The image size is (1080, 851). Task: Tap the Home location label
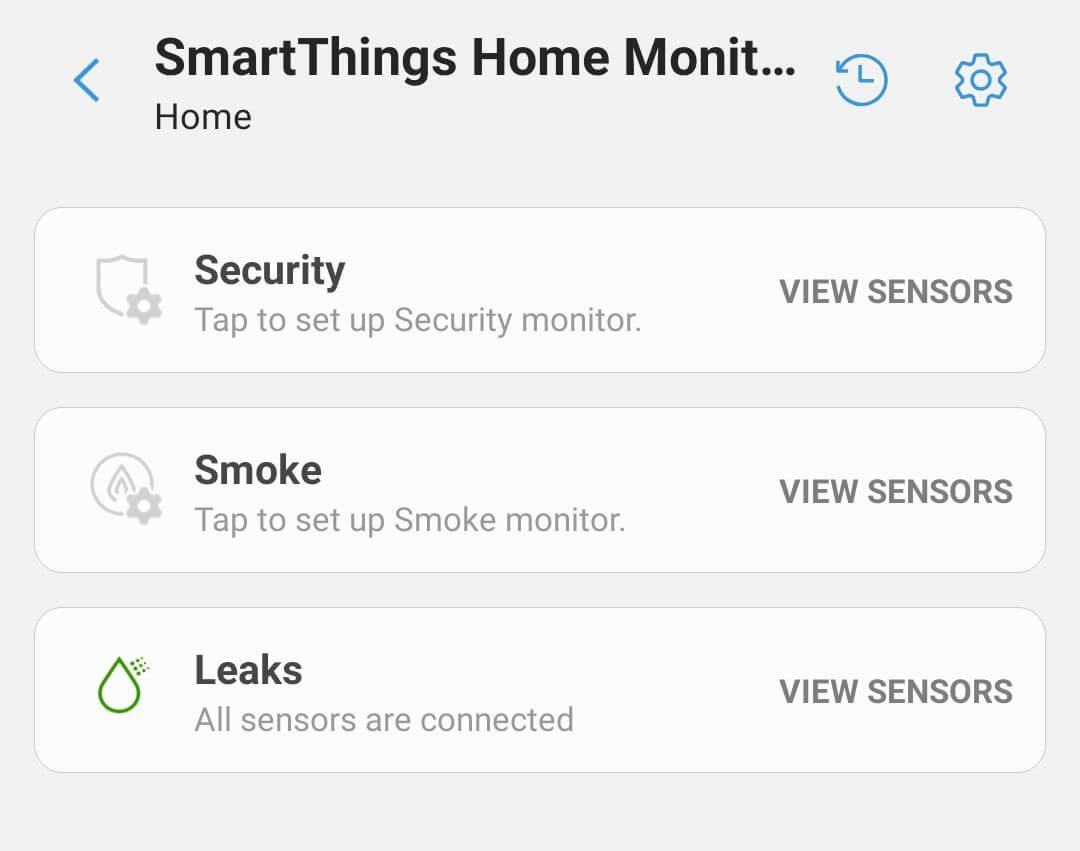(202, 116)
